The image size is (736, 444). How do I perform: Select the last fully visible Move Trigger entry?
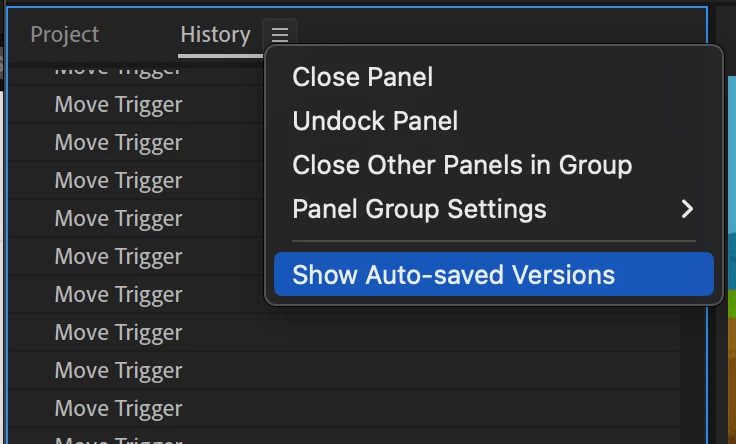(x=118, y=409)
